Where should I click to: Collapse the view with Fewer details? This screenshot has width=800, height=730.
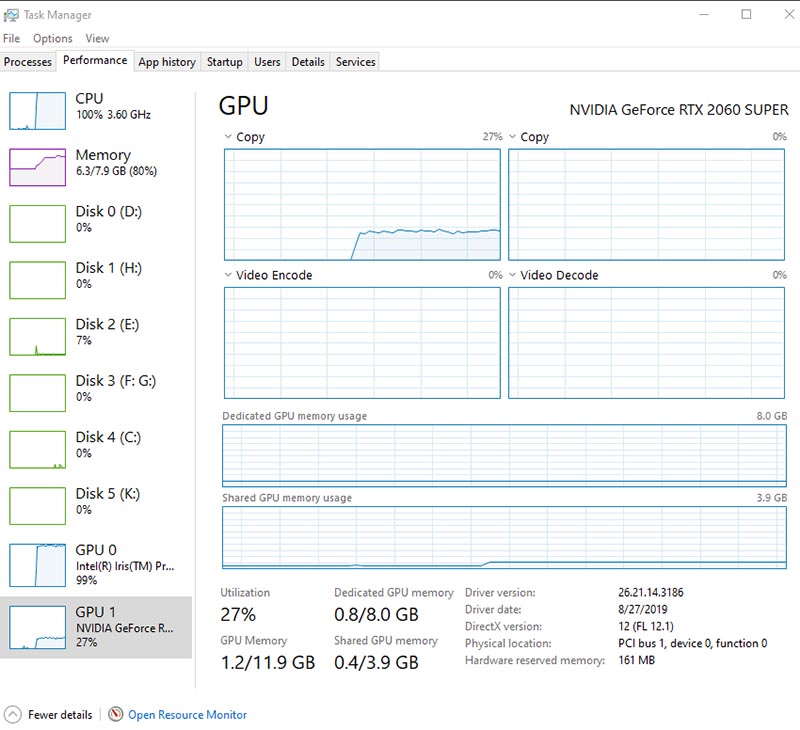coord(48,715)
